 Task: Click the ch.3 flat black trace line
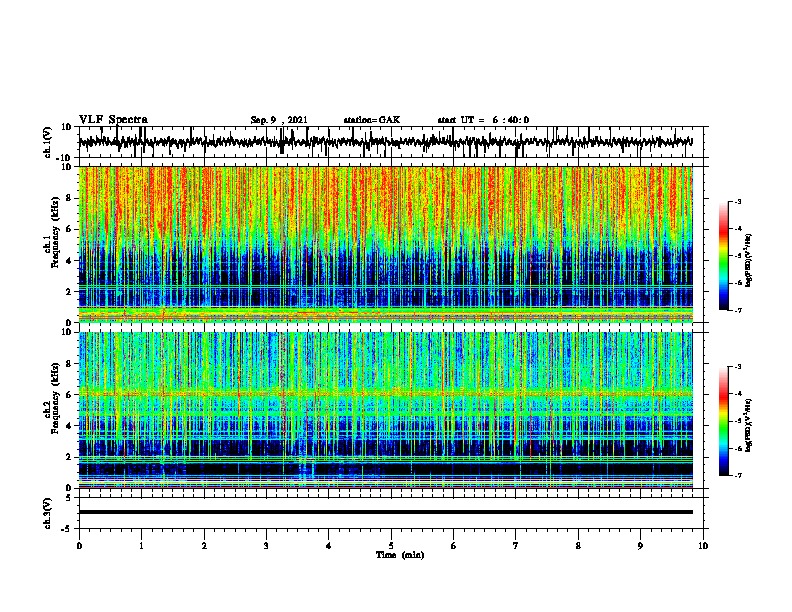386,512
